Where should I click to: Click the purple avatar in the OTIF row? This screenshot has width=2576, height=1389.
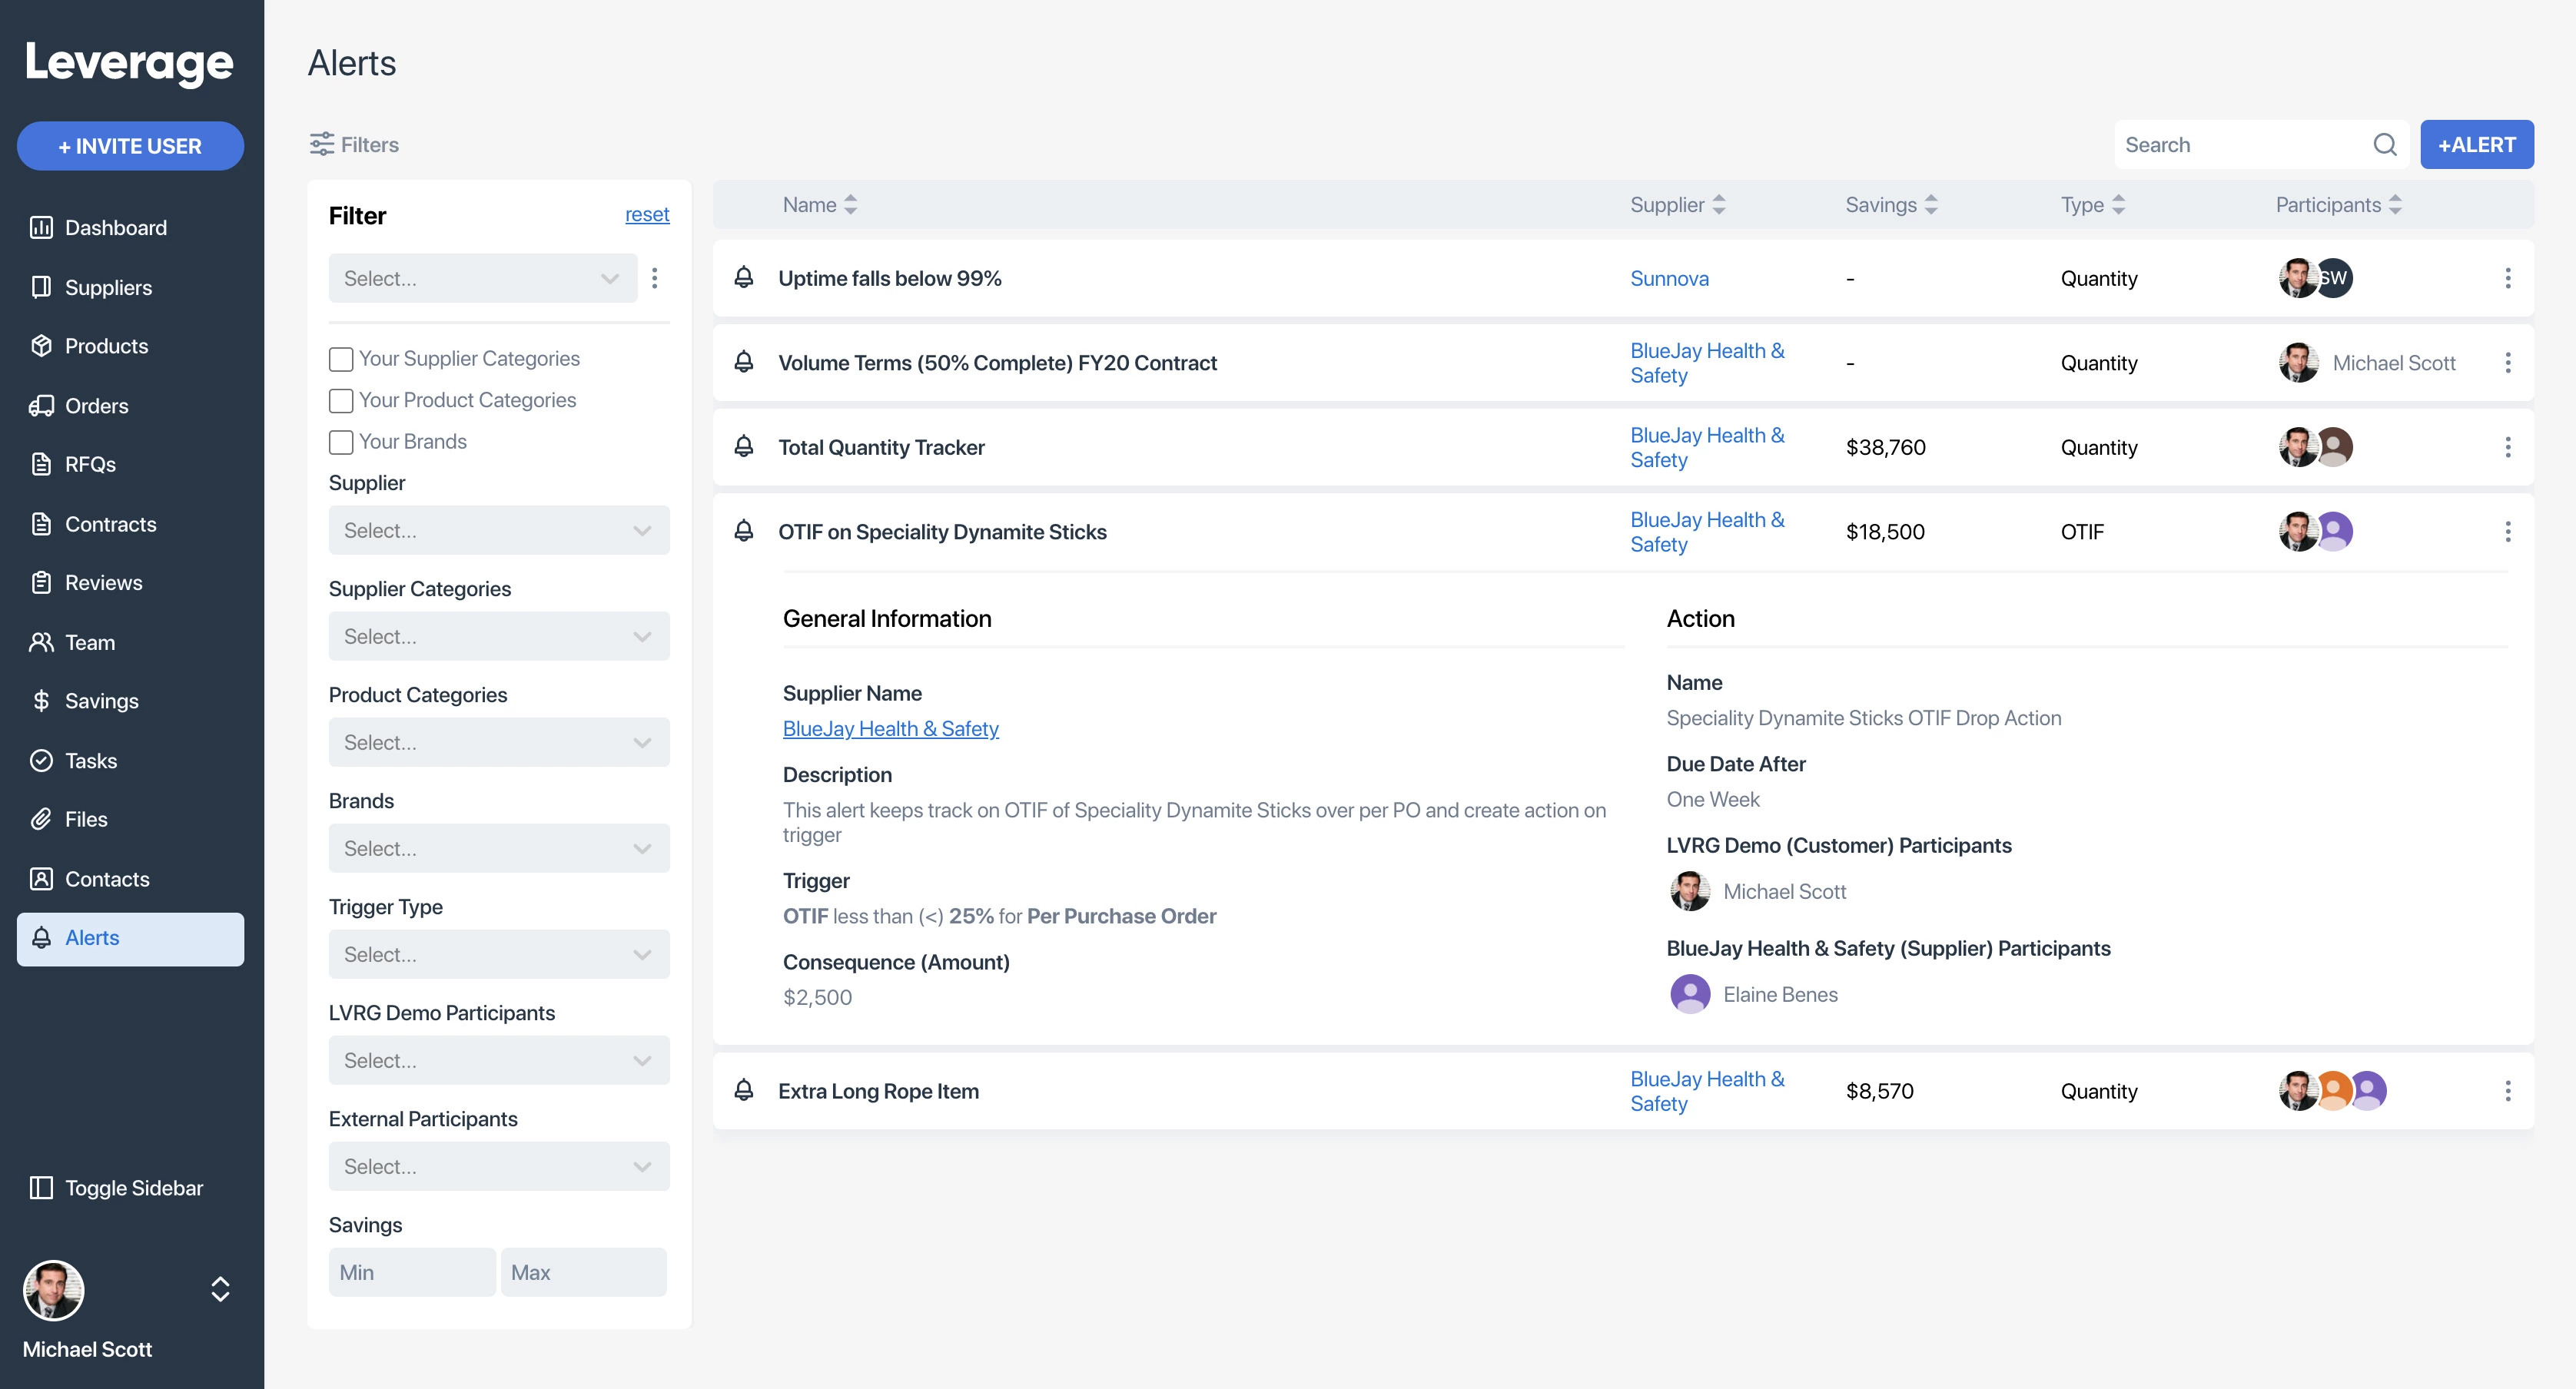[2334, 532]
